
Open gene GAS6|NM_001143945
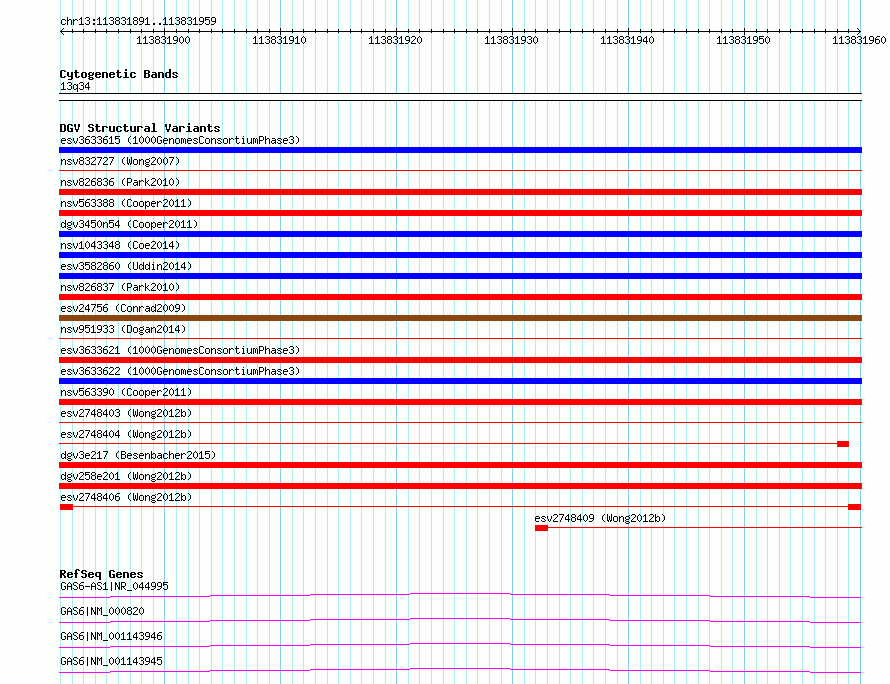111,661
